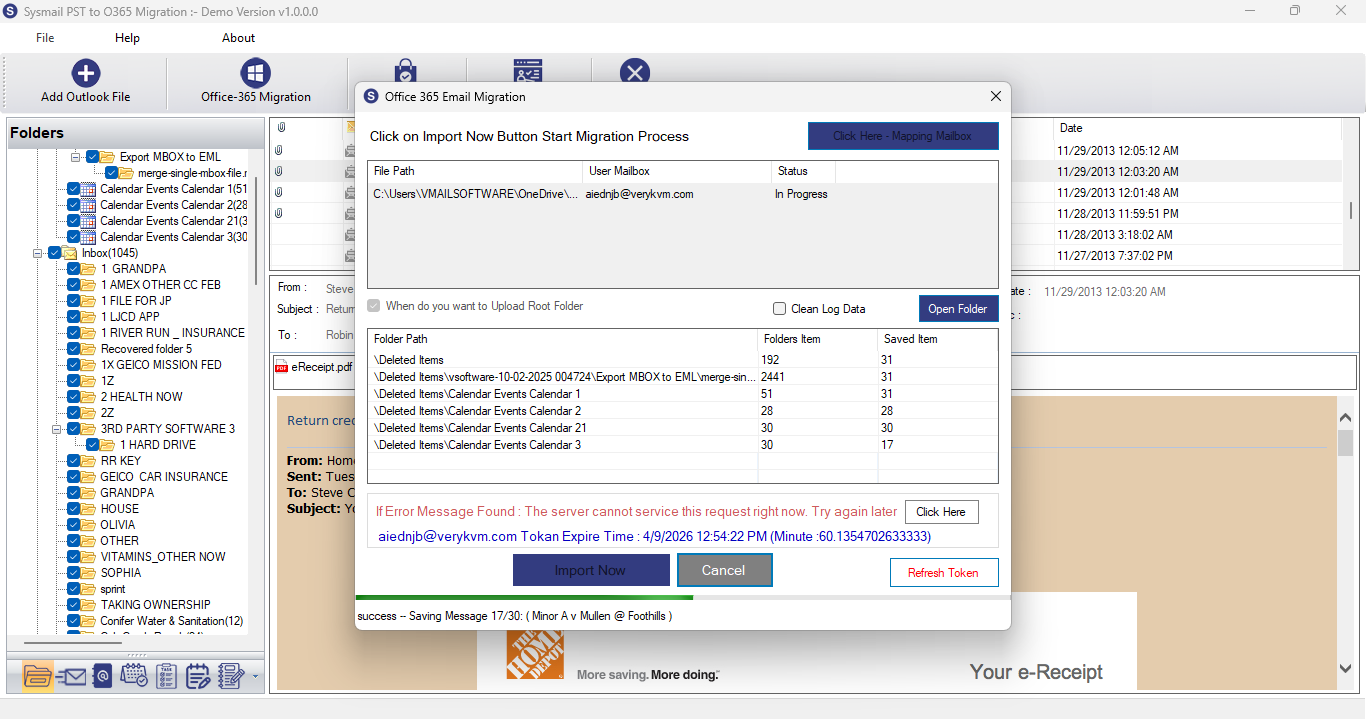Click the message list vertical scrollbar thumb
The image size is (1366, 720).
1351,209
